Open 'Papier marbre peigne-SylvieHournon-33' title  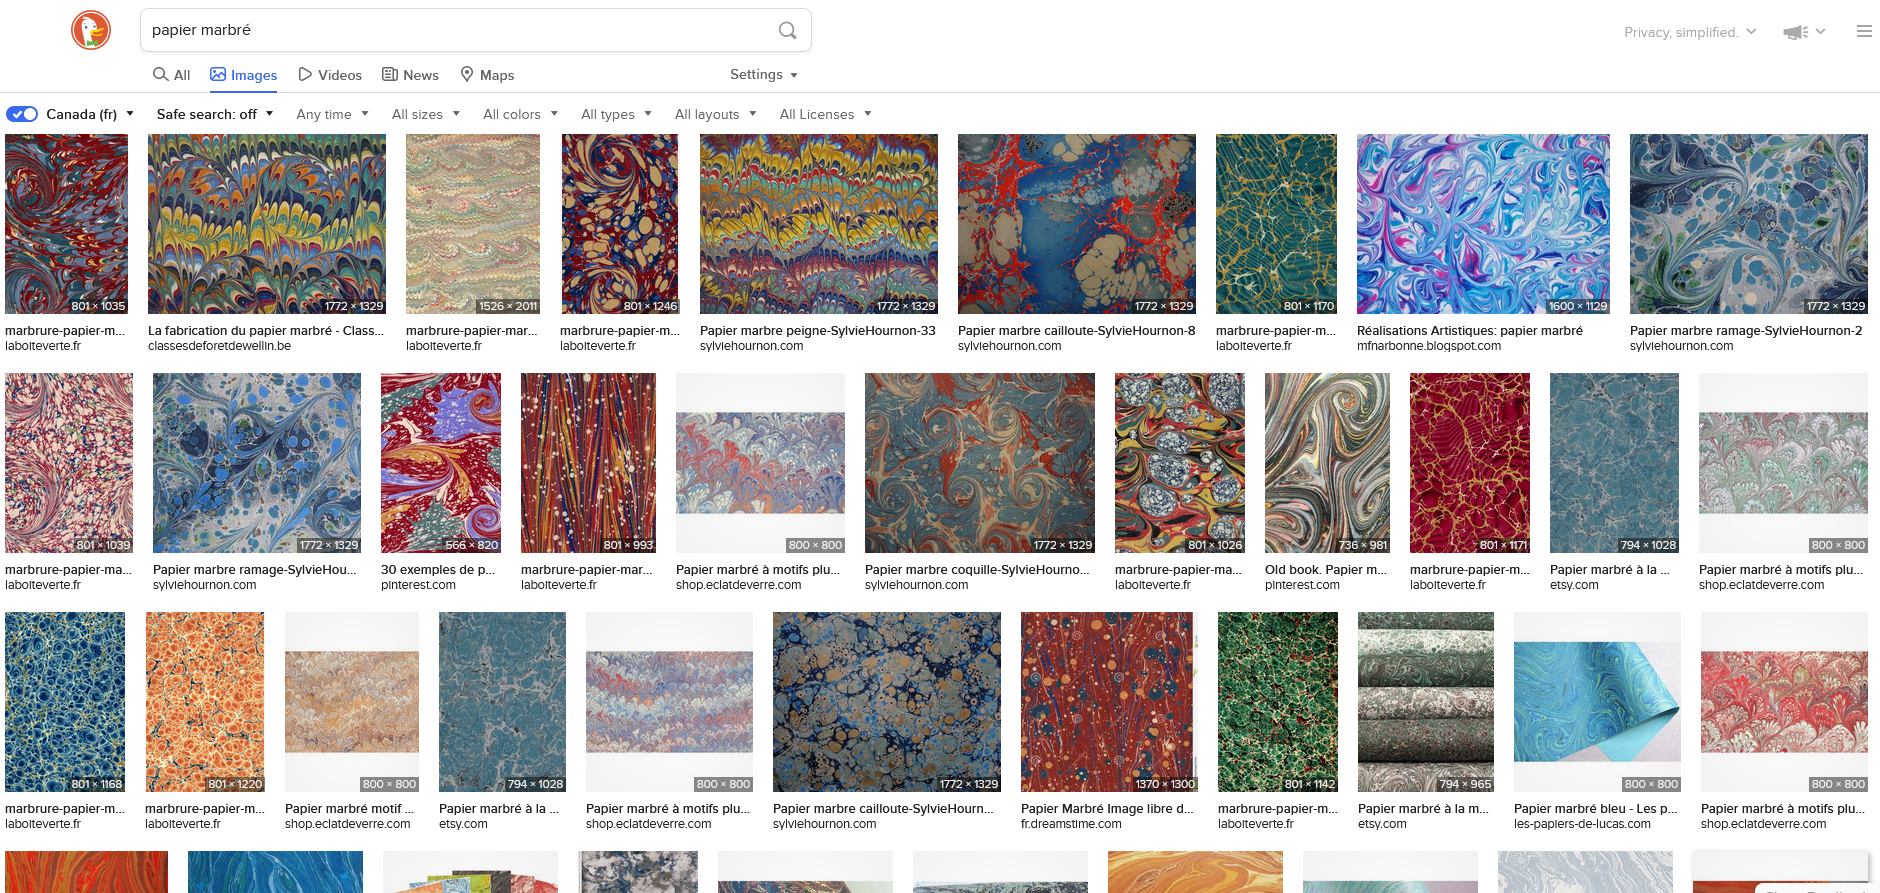coord(818,331)
